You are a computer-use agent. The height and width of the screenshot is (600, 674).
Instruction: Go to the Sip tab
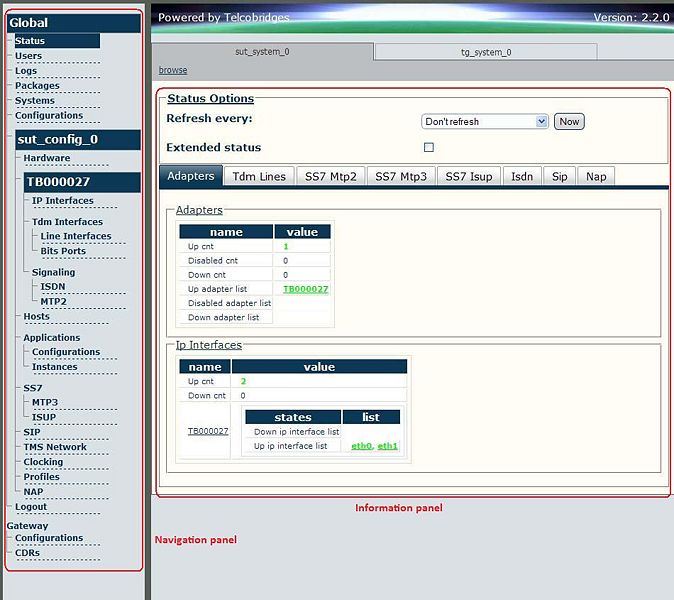coord(559,176)
